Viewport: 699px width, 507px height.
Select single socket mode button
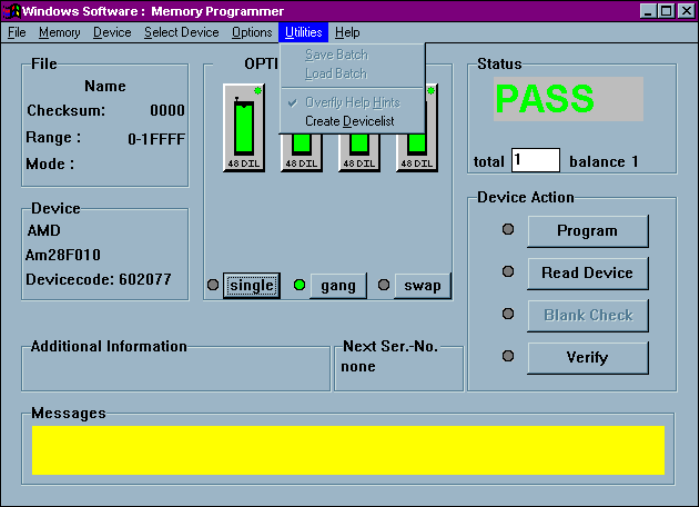click(251, 285)
